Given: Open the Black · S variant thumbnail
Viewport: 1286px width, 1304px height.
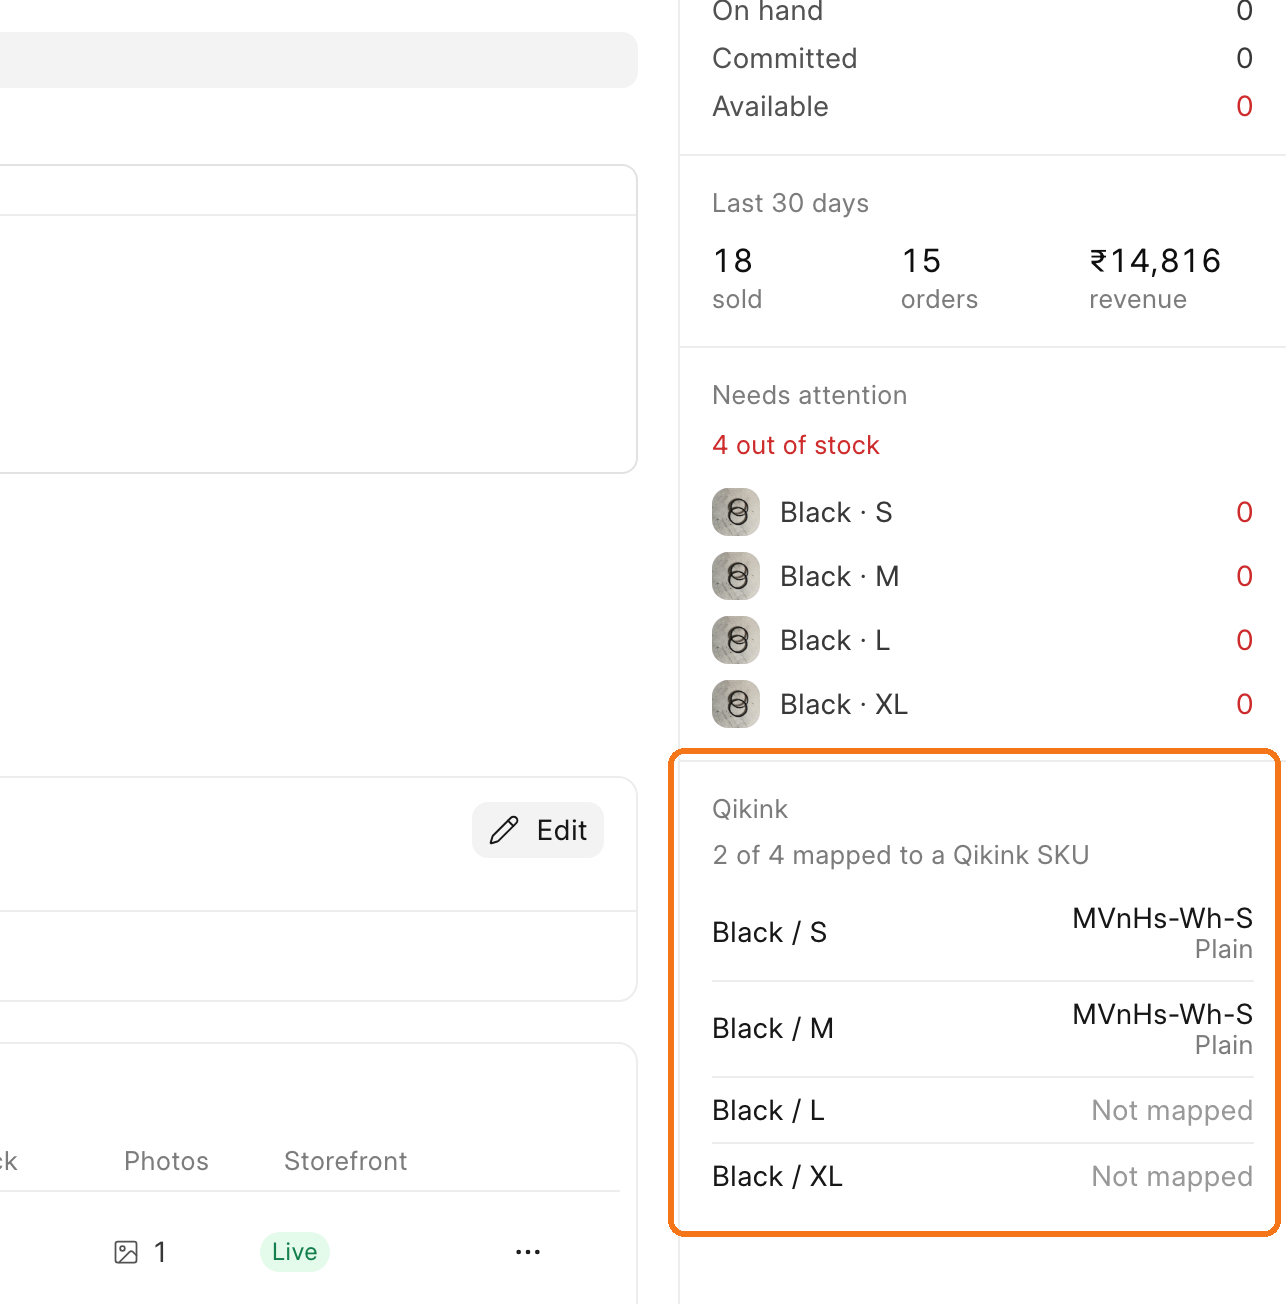Looking at the screenshot, I should (736, 512).
